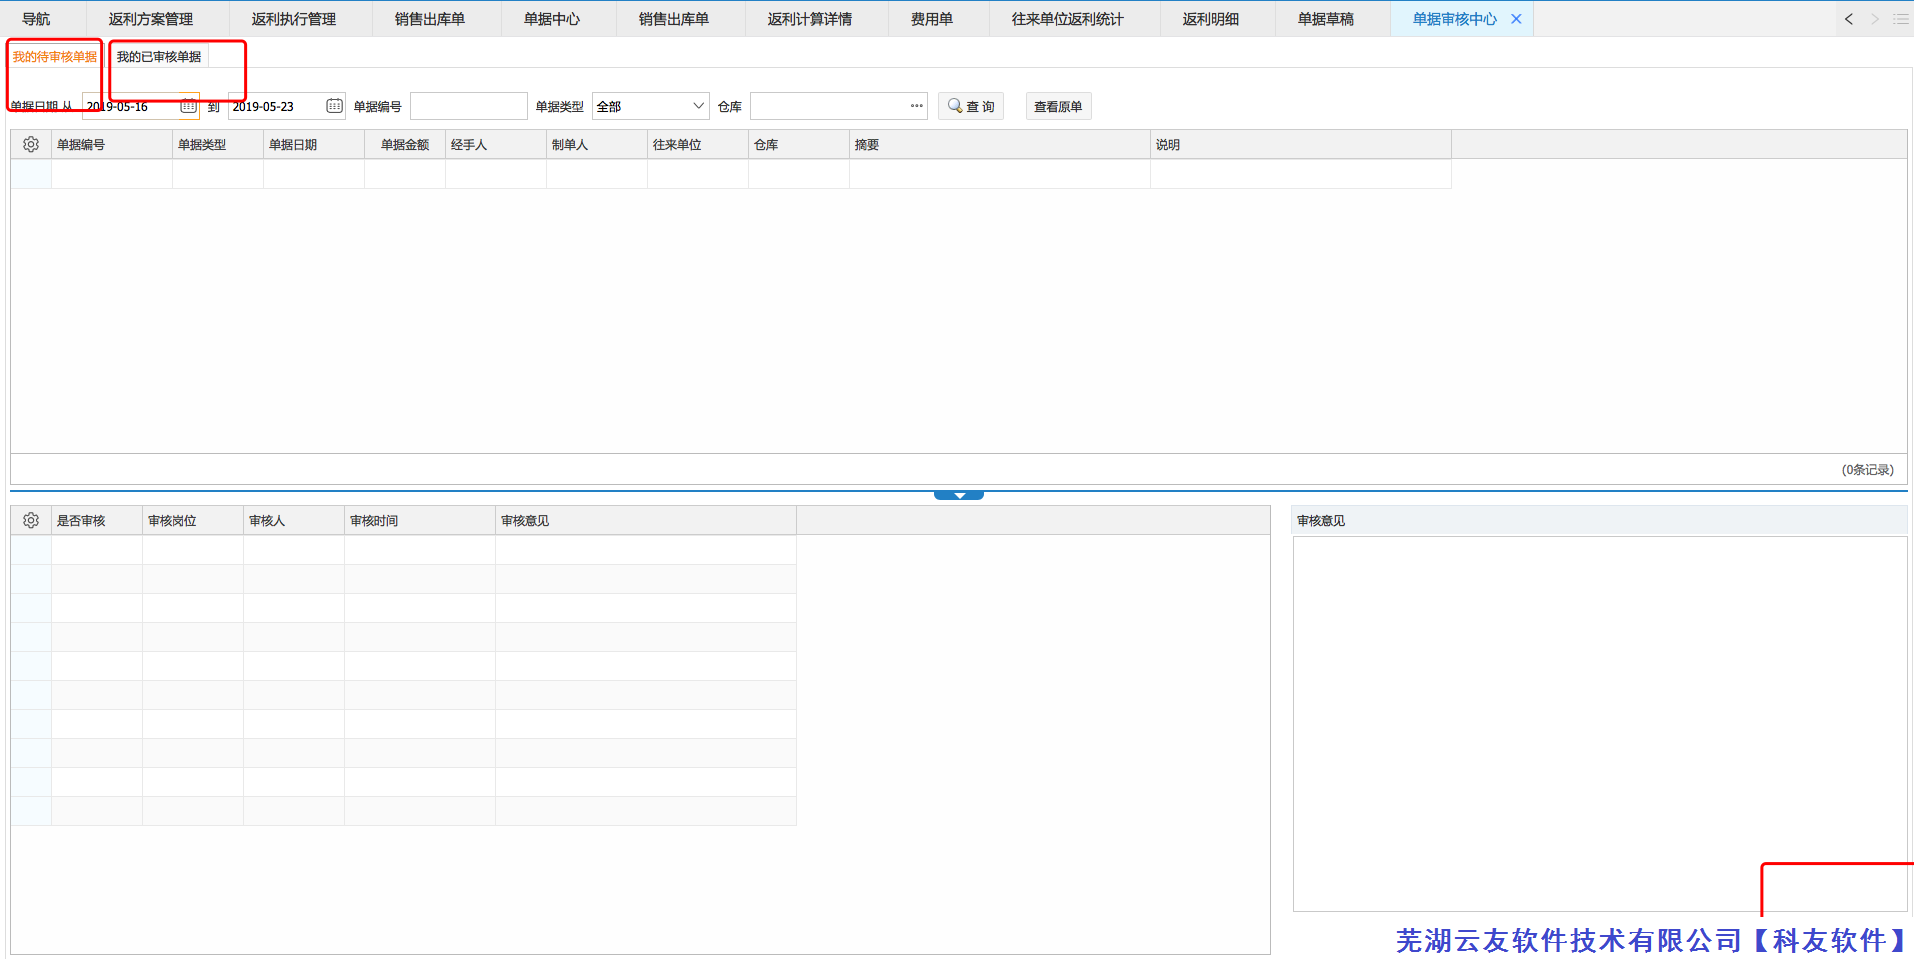
Task: Switch to 我的已审核单据 tab
Action: click(x=159, y=57)
